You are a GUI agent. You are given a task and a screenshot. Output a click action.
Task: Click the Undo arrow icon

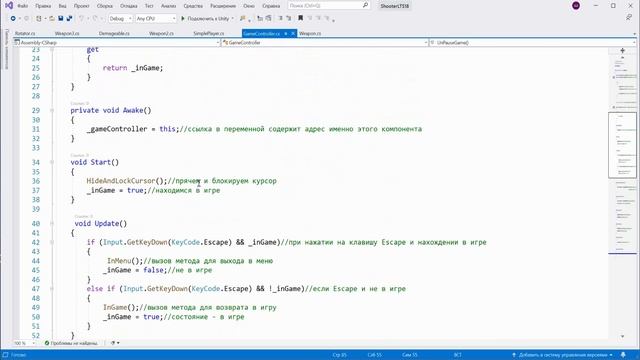coord(81,18)
